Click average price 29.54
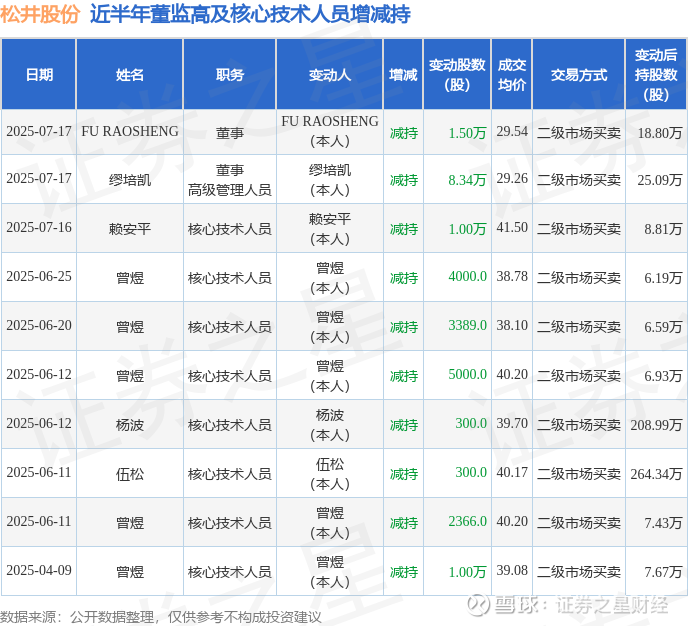This screenshot has width=688, height=626. [512, 131]
